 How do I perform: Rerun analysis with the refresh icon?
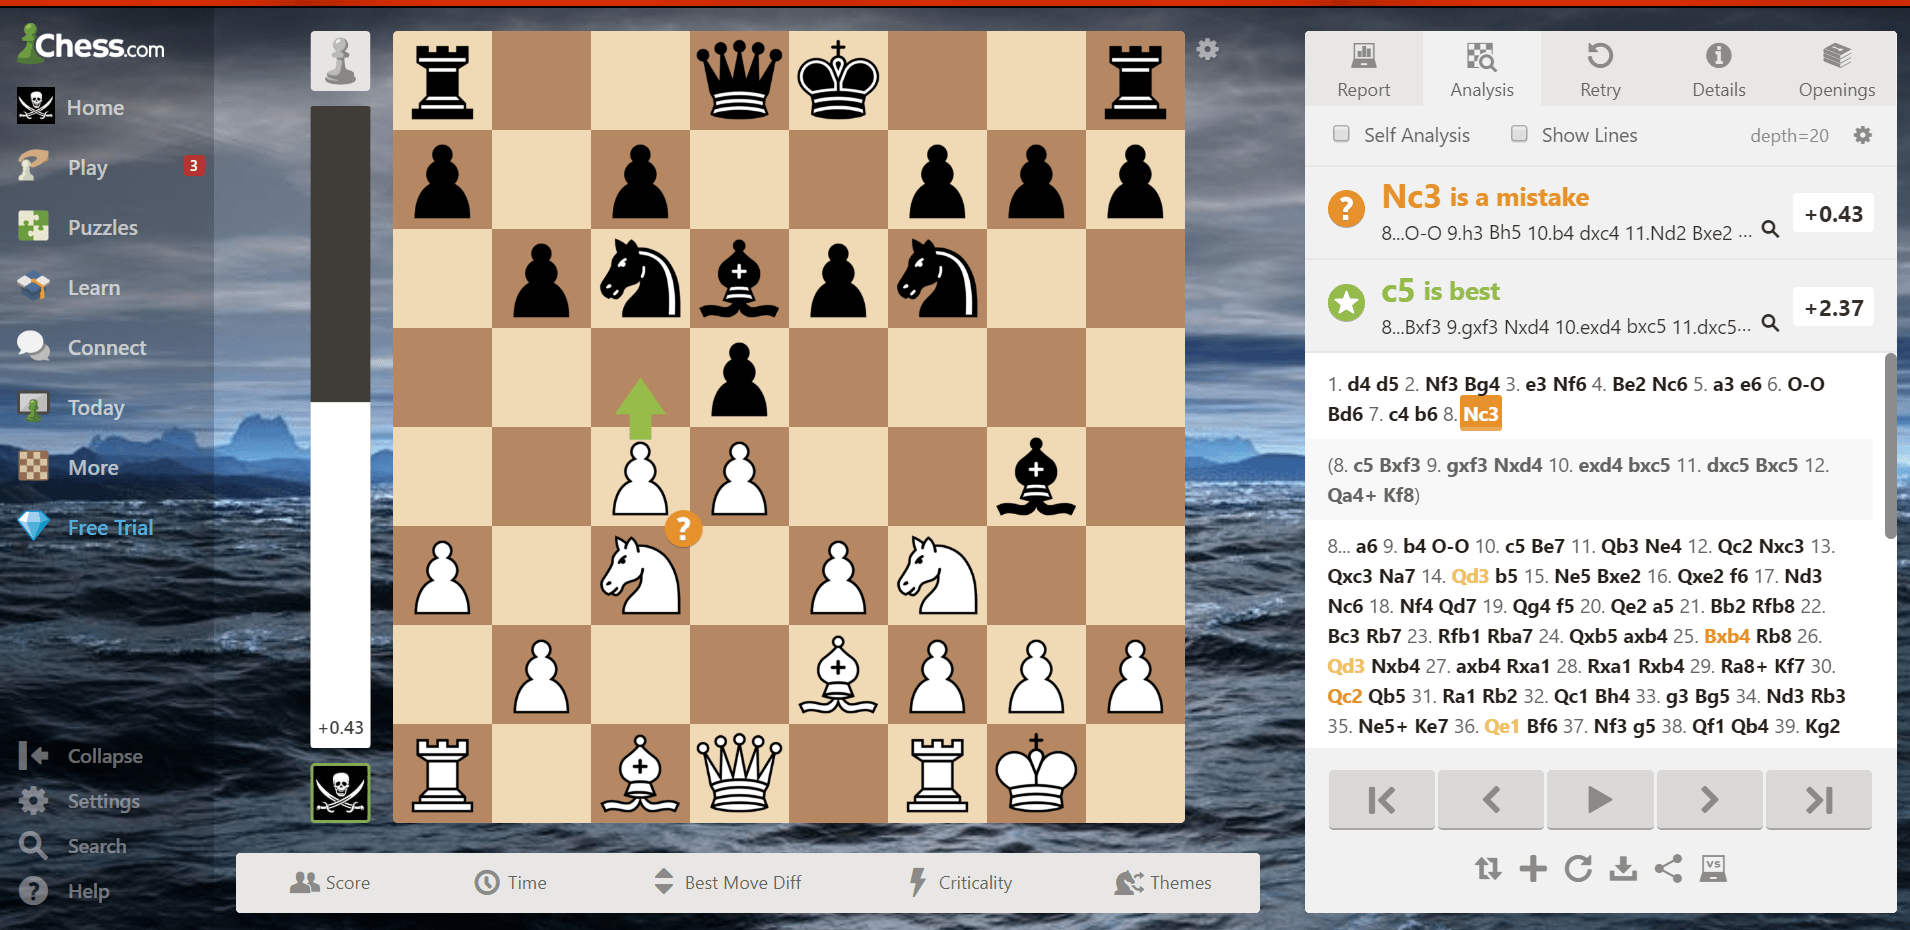pyautogui.click(x=1578, y=868)
